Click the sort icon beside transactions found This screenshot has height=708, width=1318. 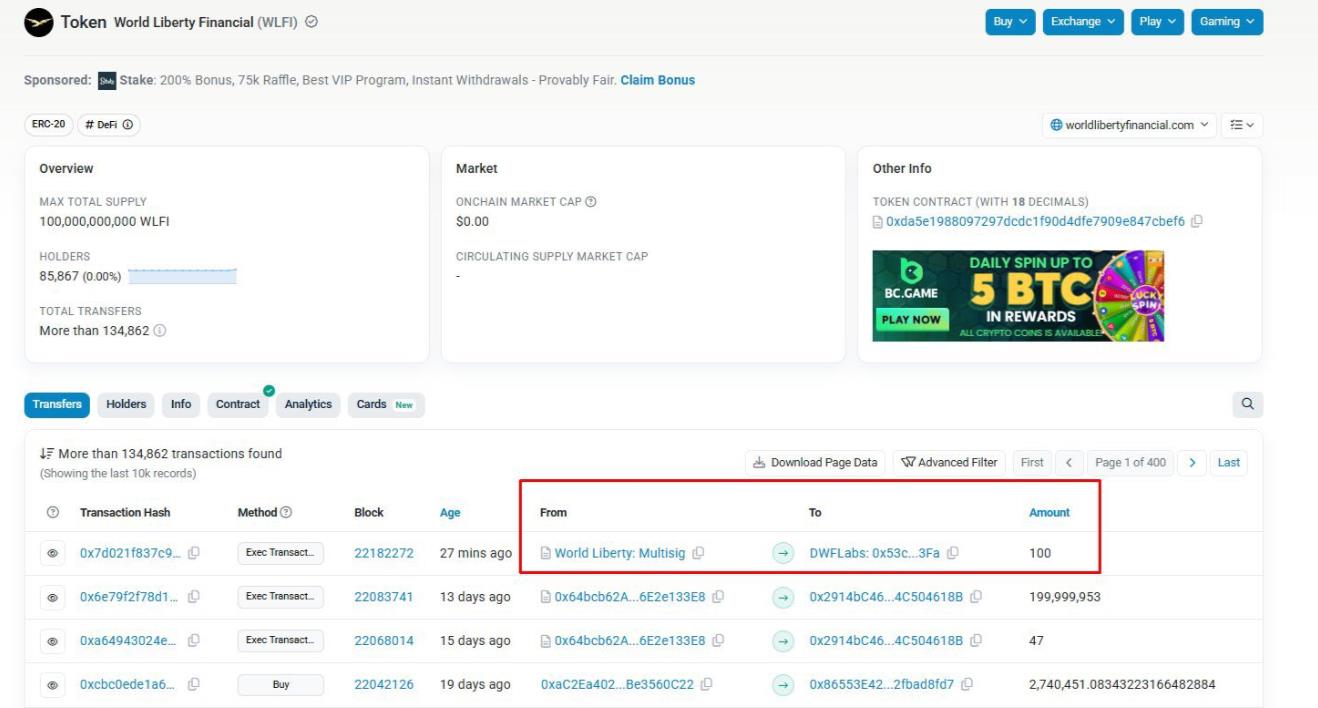pyautogui.click(x=46, y=454)
